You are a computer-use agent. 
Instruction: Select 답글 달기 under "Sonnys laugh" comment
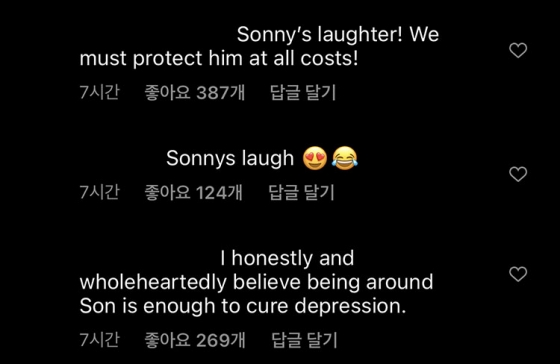pos(301,192)
